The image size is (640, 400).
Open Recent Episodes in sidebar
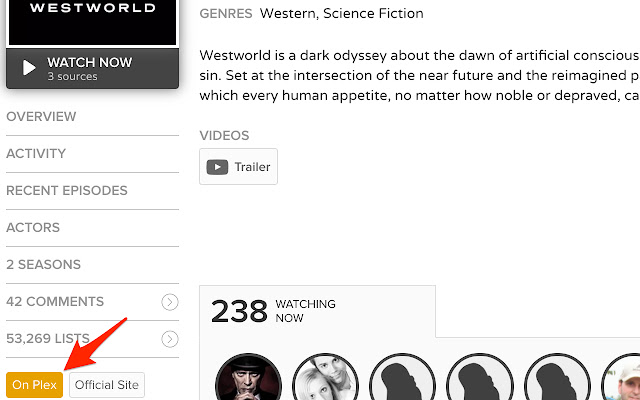67,191
